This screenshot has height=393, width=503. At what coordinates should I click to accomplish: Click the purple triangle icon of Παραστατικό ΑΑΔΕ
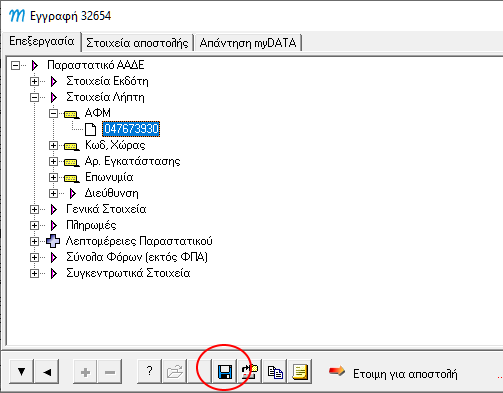point(35,65)
